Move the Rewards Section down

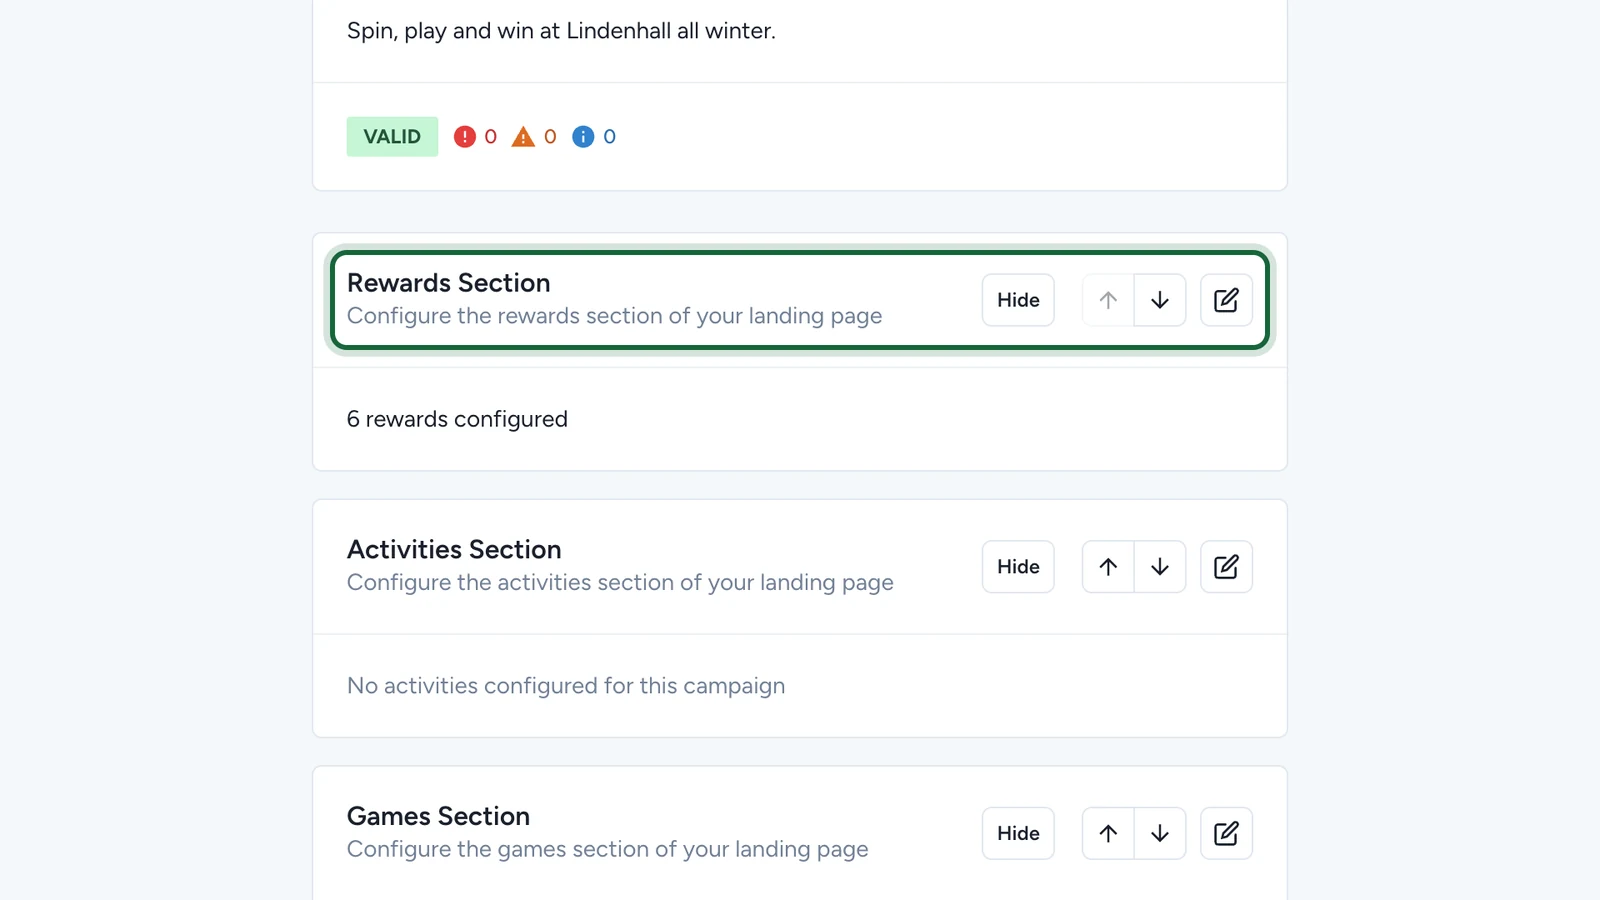coord(1160,300)
